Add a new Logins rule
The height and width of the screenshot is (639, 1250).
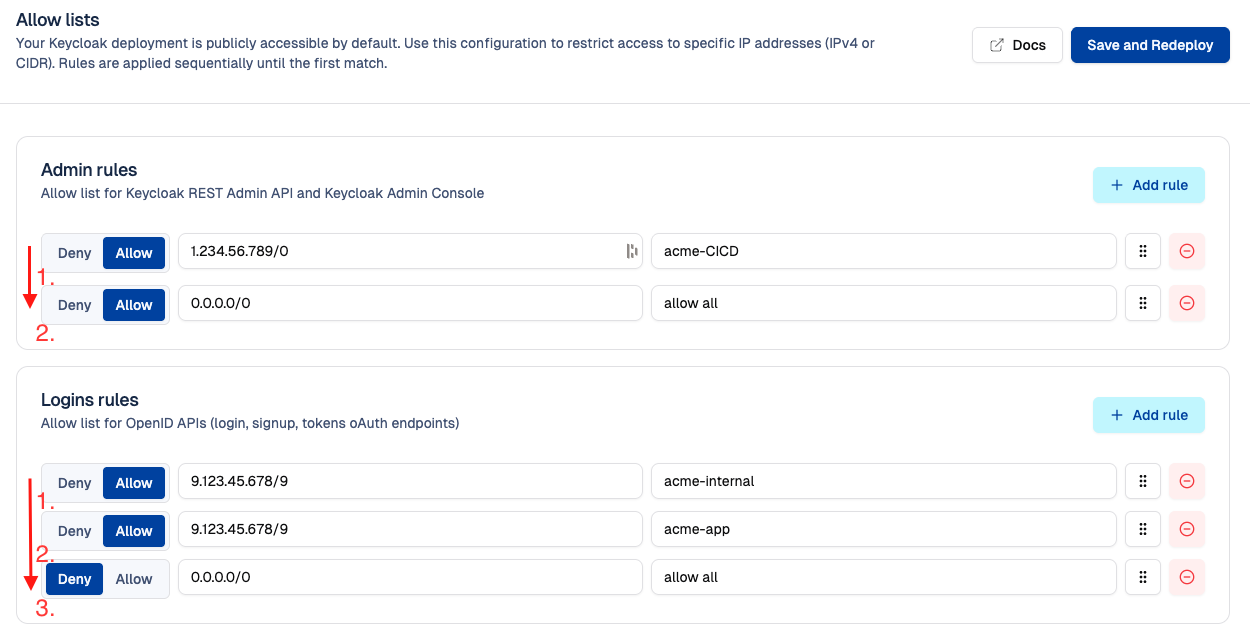pyautogui.click(x=1148, y=415)
